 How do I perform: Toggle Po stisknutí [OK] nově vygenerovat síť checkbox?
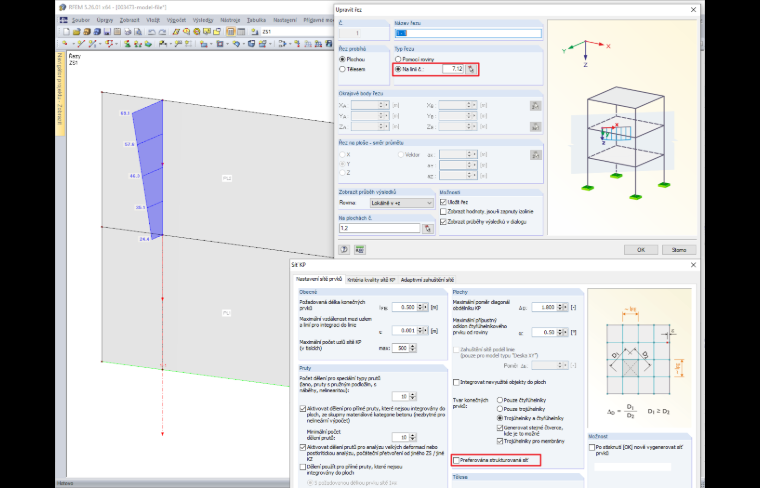coord(592,447)
